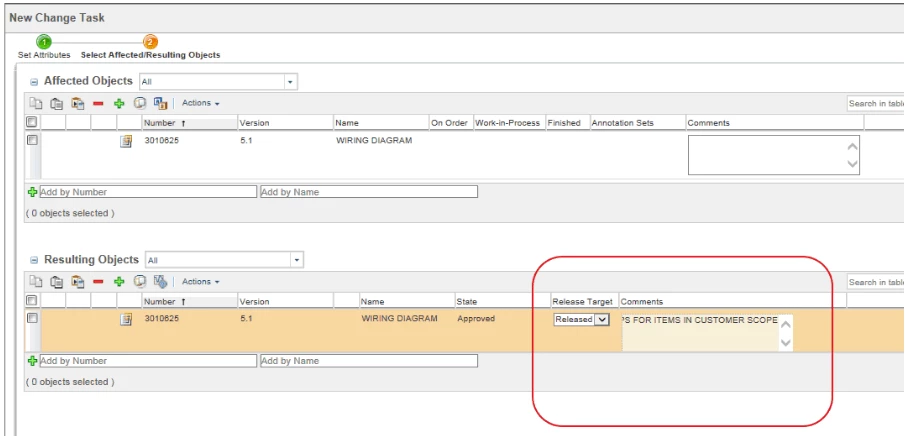Click Add by Name field in Resulting Objects
Screen dimensions: 906x436
pyautogui.click(x=369, y=361)
